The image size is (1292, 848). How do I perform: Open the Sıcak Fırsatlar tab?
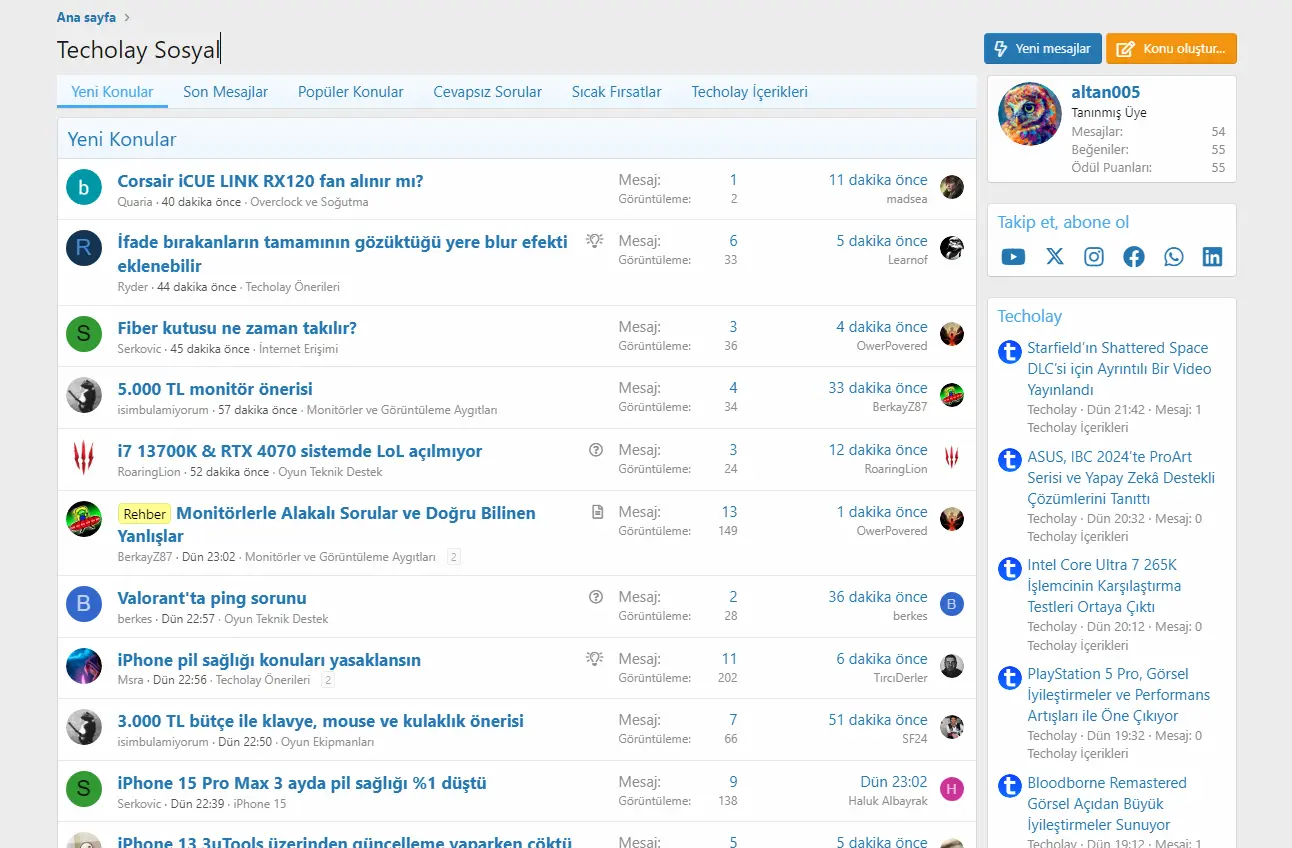click(617, 92)
